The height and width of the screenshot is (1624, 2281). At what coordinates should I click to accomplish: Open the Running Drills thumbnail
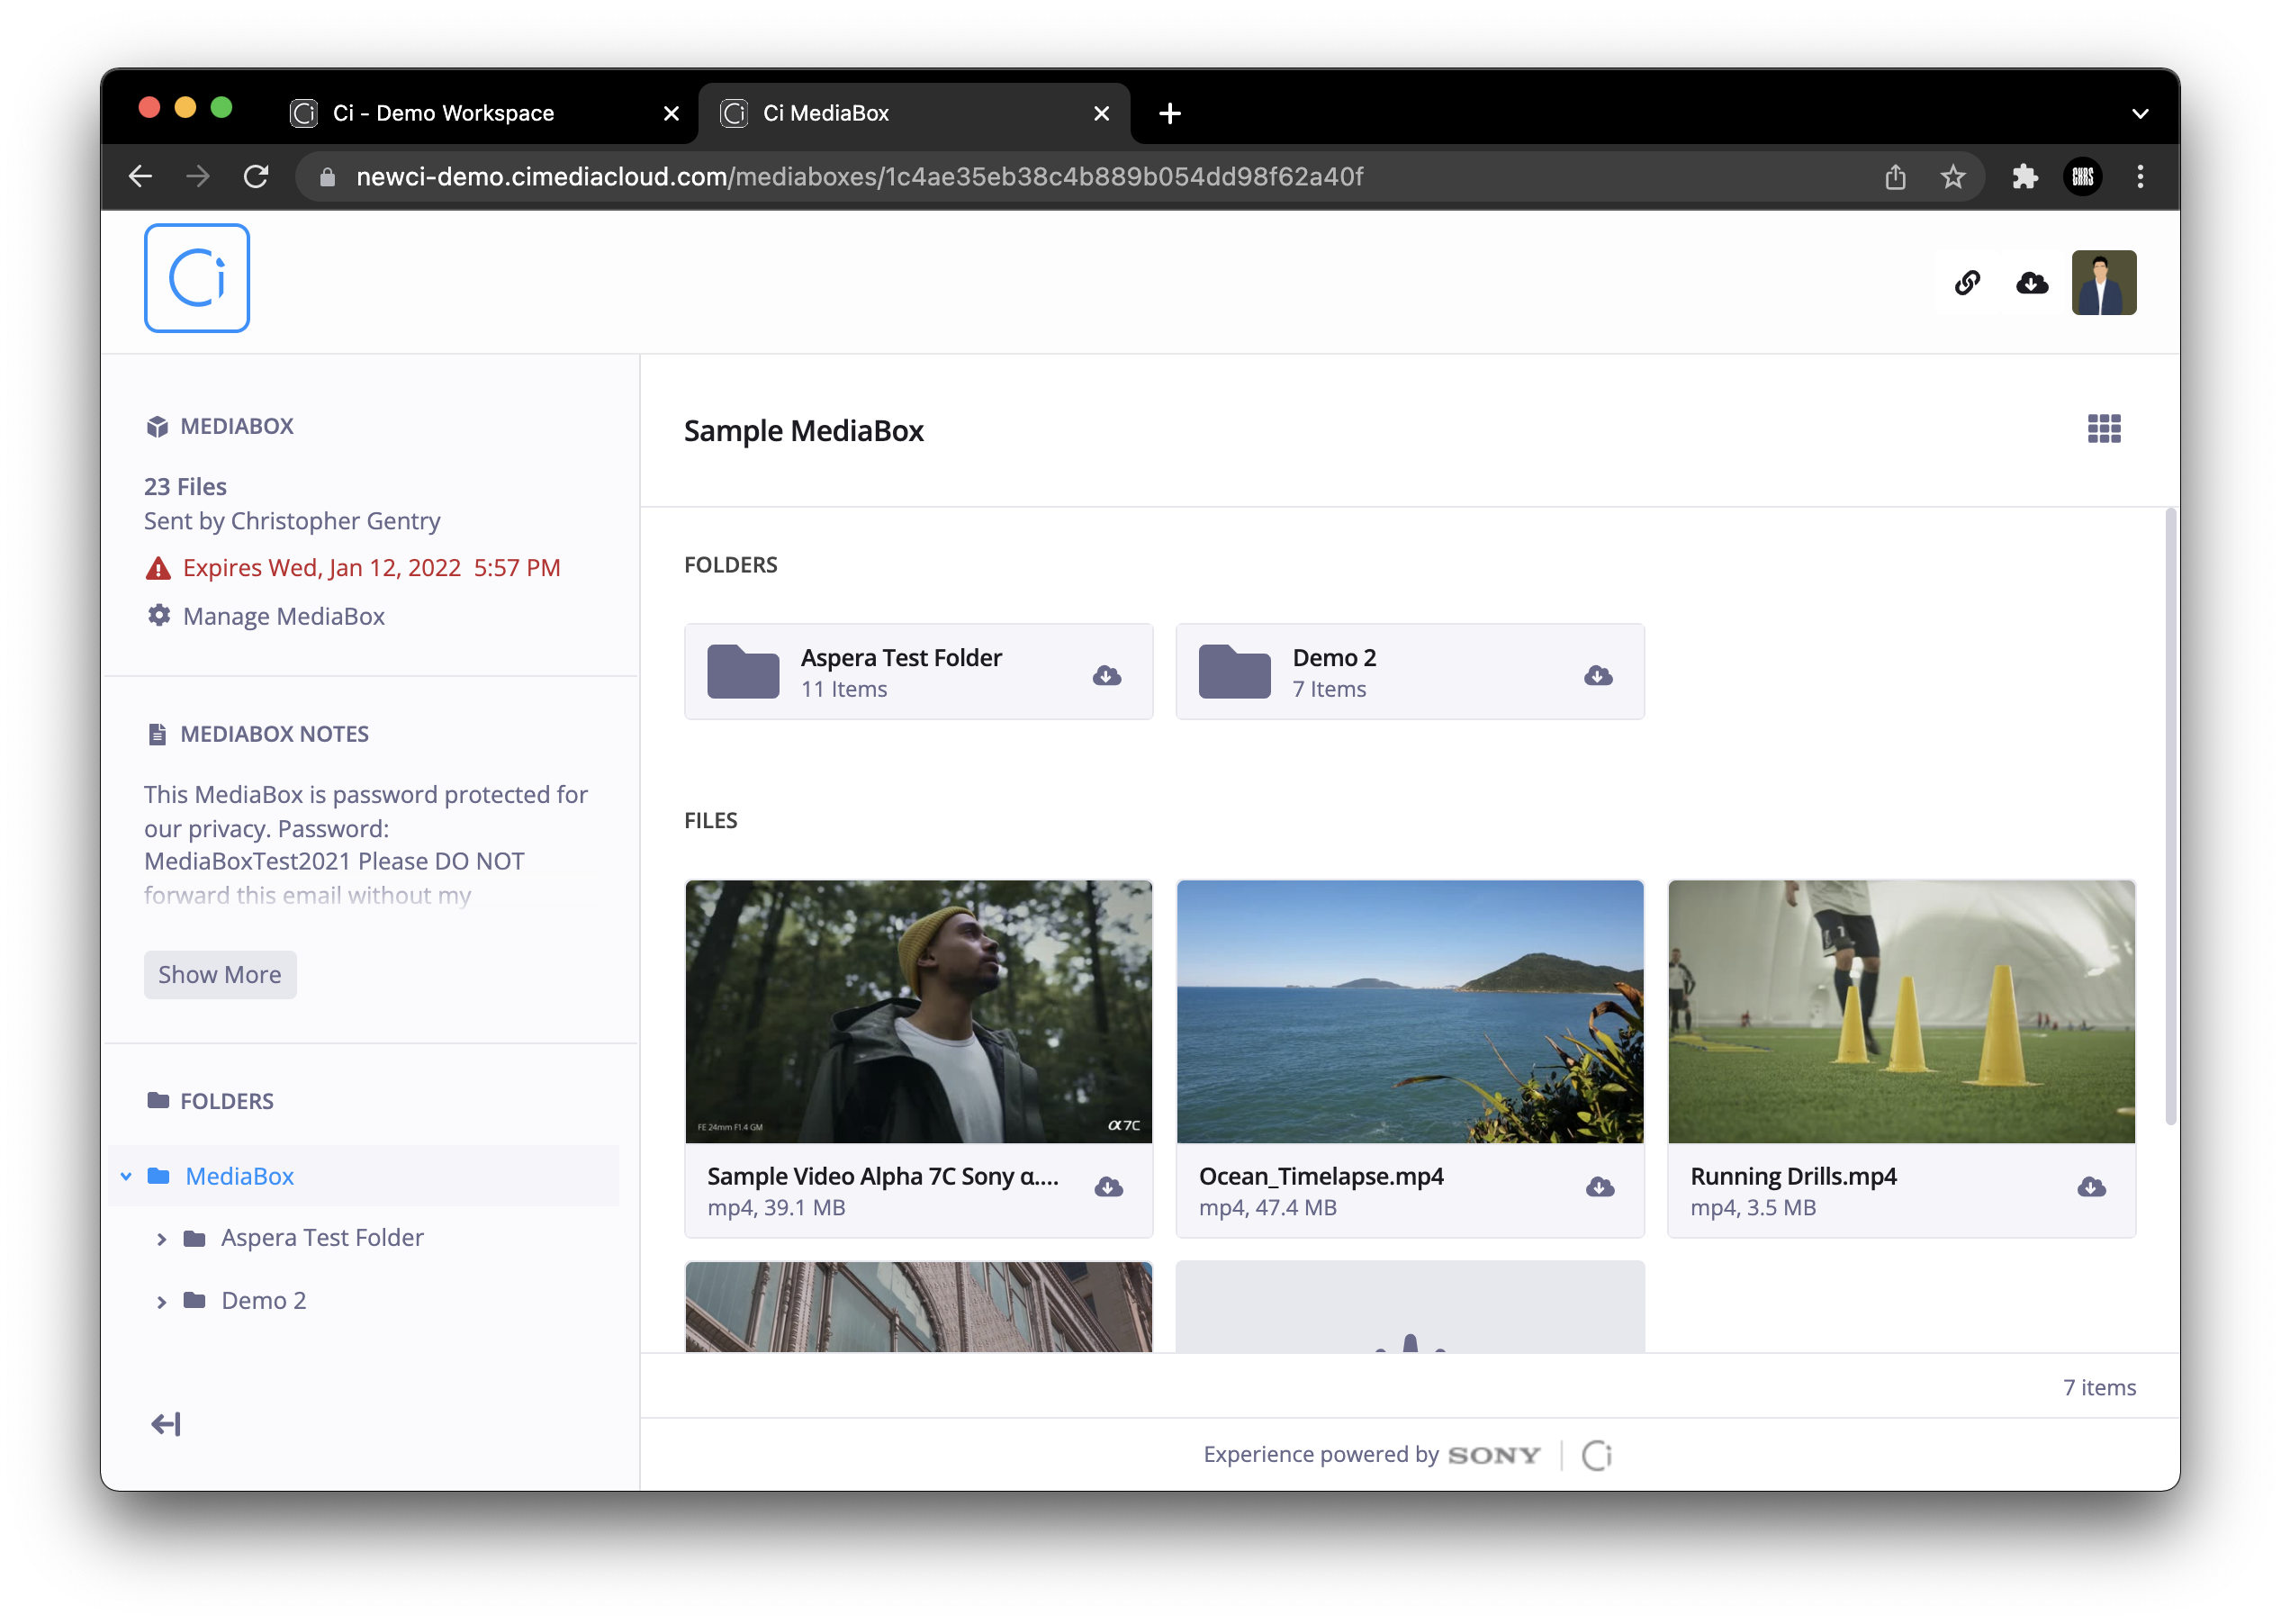(1901, 1011)
